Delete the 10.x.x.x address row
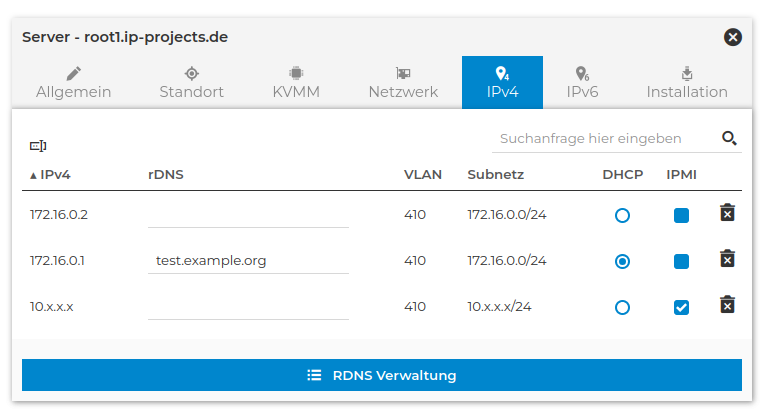This screenshot has height=418, width=764. [x=728, y=305]
